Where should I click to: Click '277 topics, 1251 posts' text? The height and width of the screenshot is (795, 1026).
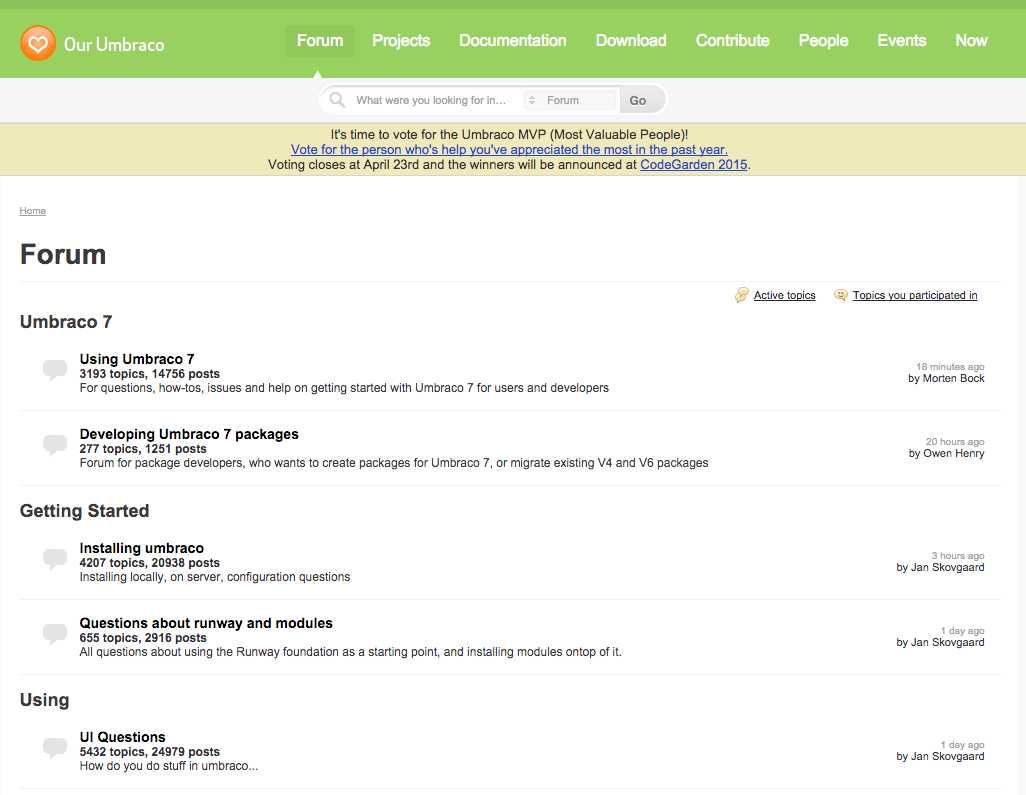pos(143,449)
